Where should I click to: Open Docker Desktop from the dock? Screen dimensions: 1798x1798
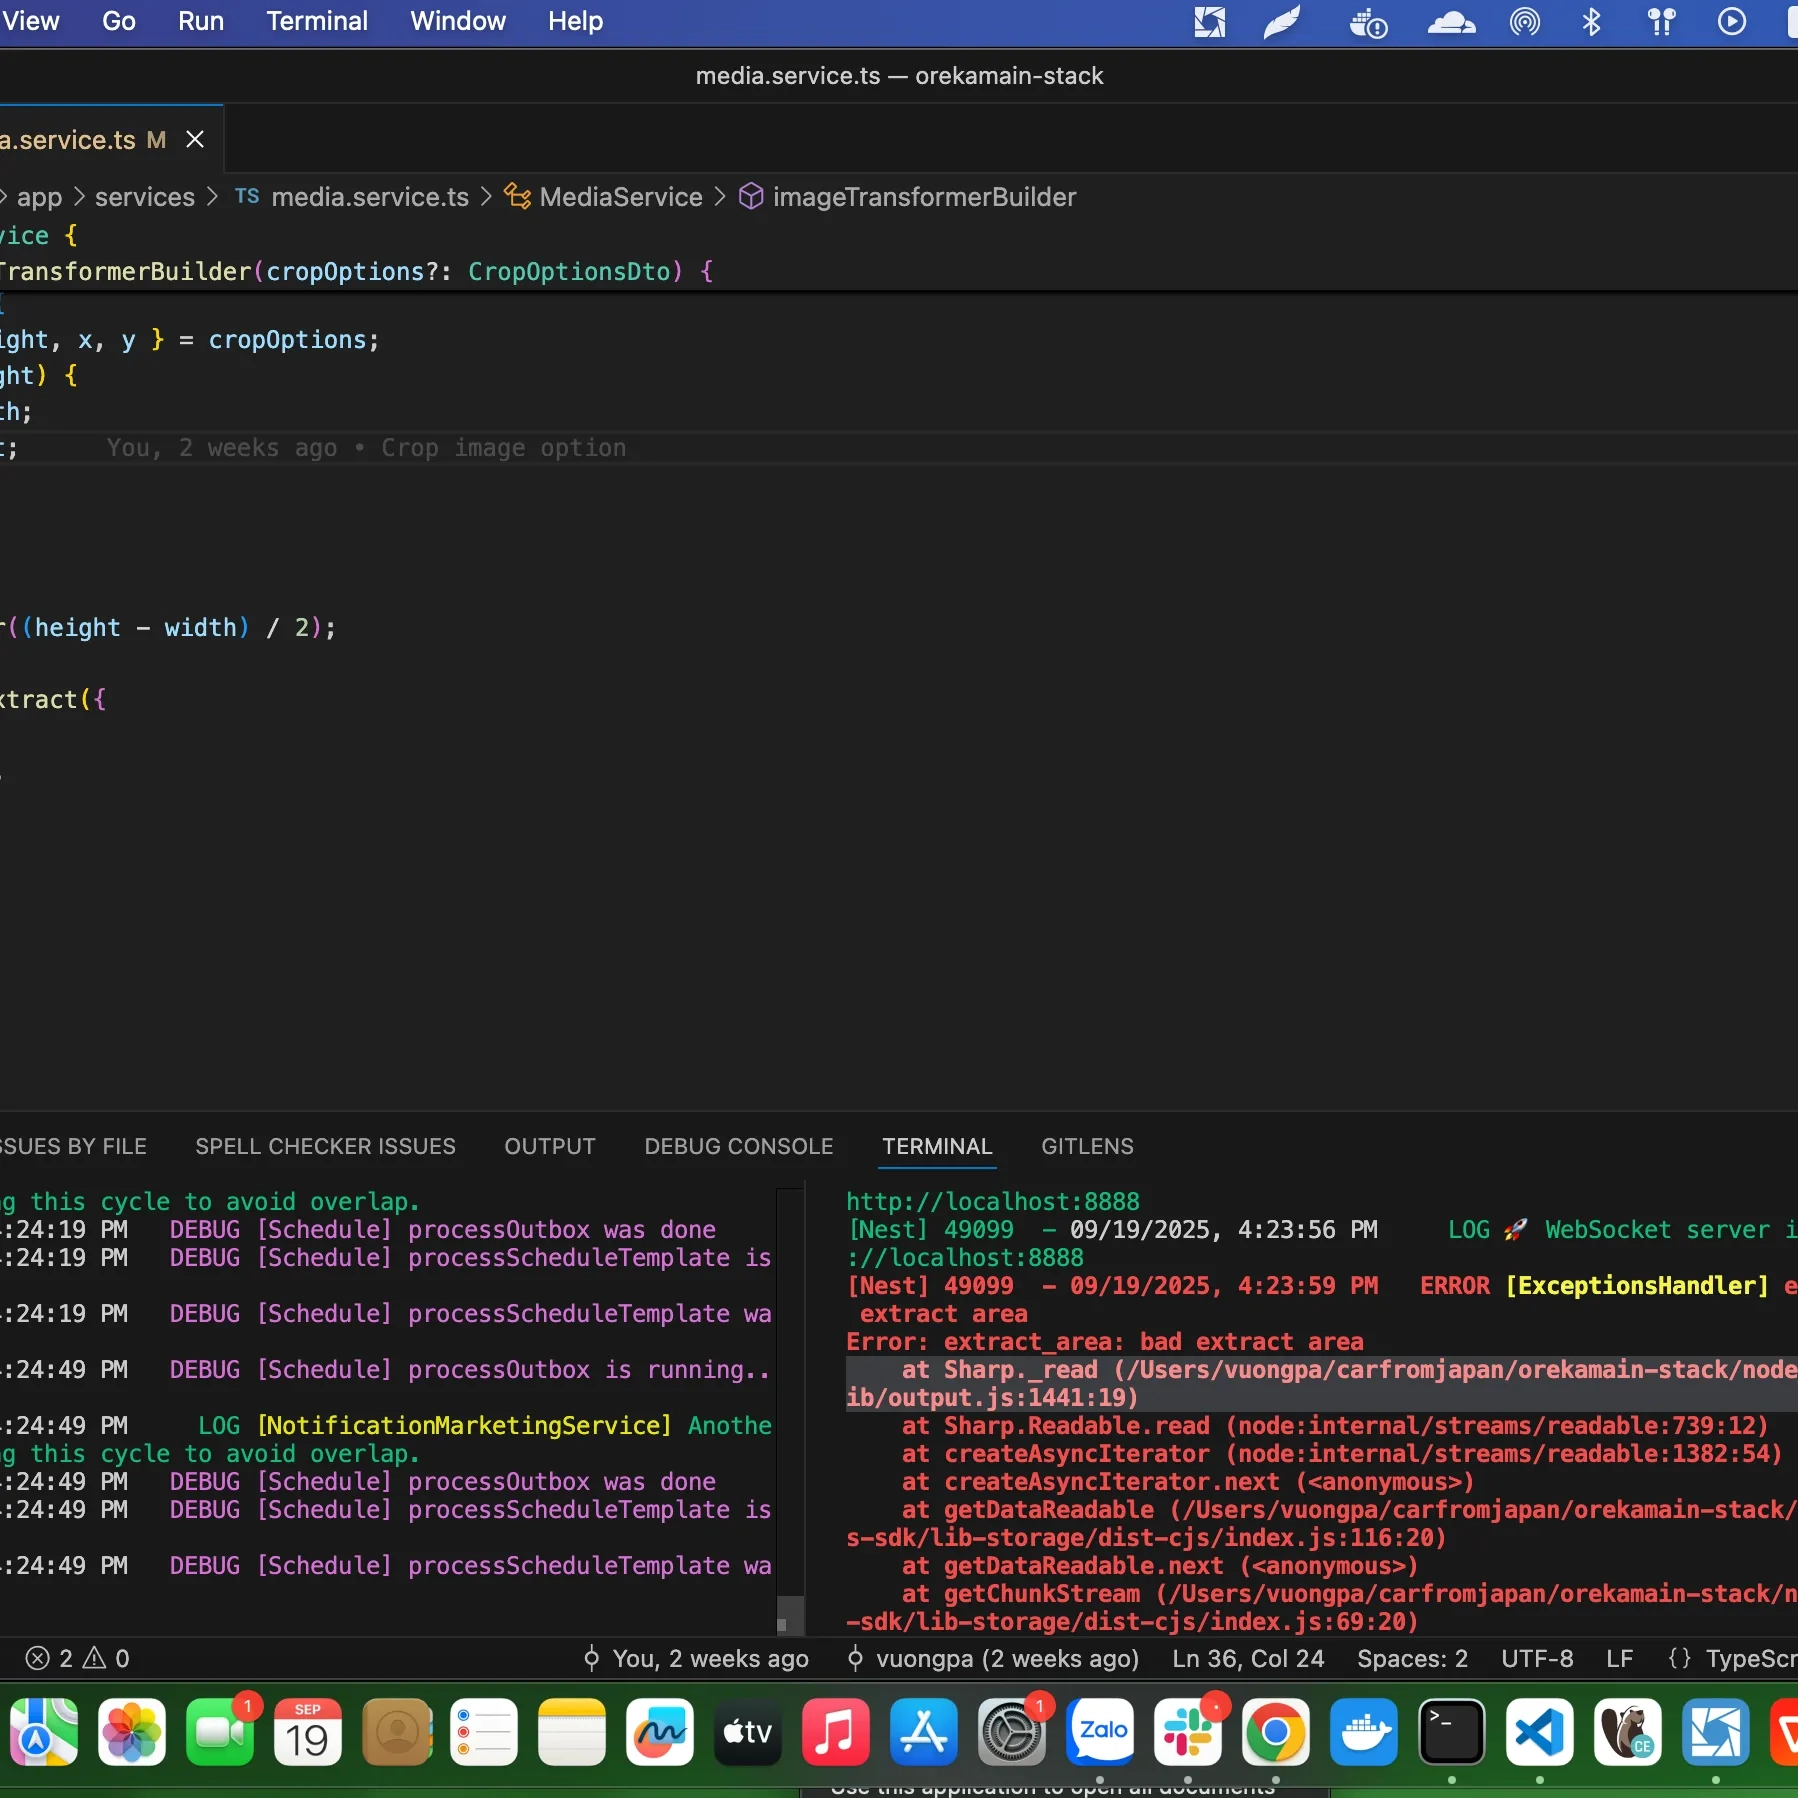pyautogui.click(x=1363, y=1732)
